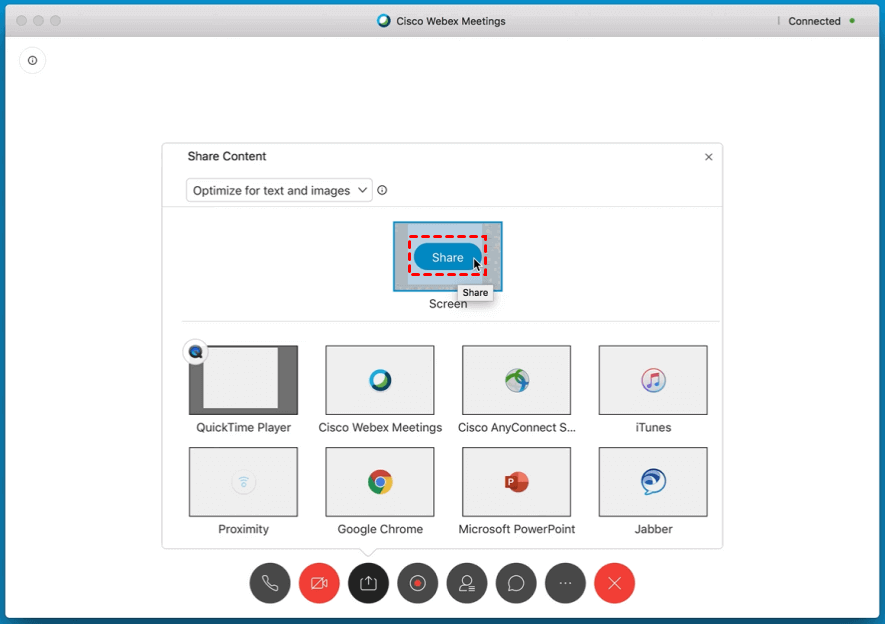The height and width of the screenshot is (624, 885).
Task: Click the audio phone button in the toolbar
Action: click(270, 583)
